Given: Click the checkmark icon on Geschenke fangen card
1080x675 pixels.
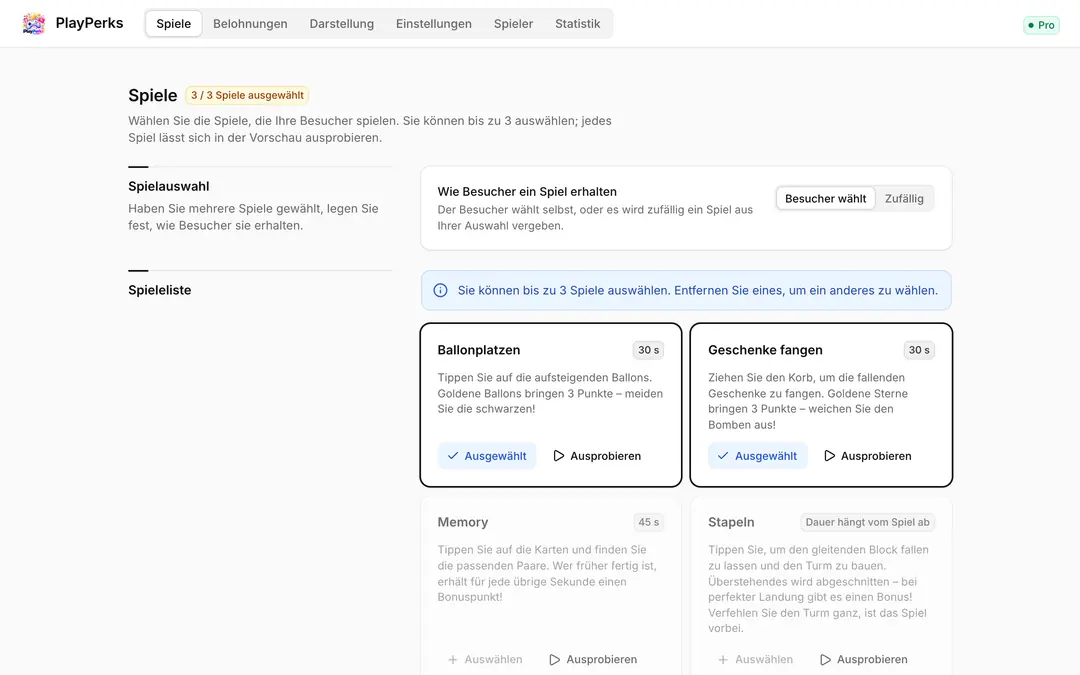Looking at the screenshot, I should 723,456.
